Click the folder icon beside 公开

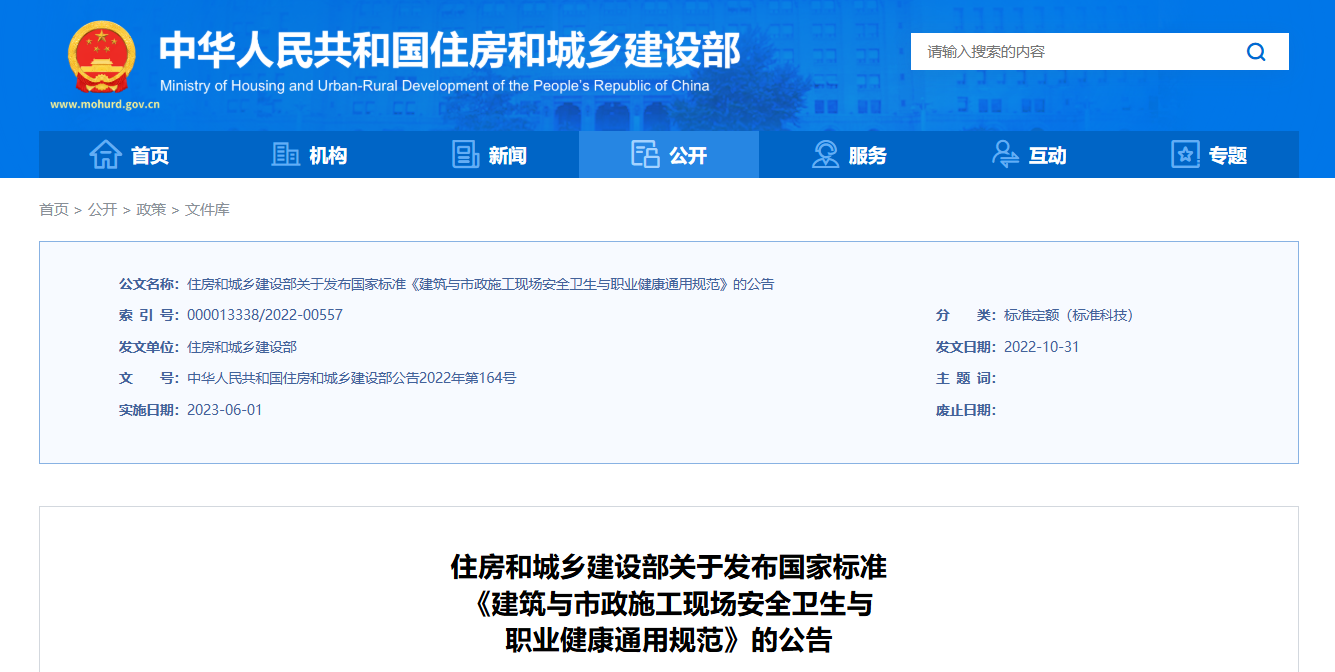(643, 154)
